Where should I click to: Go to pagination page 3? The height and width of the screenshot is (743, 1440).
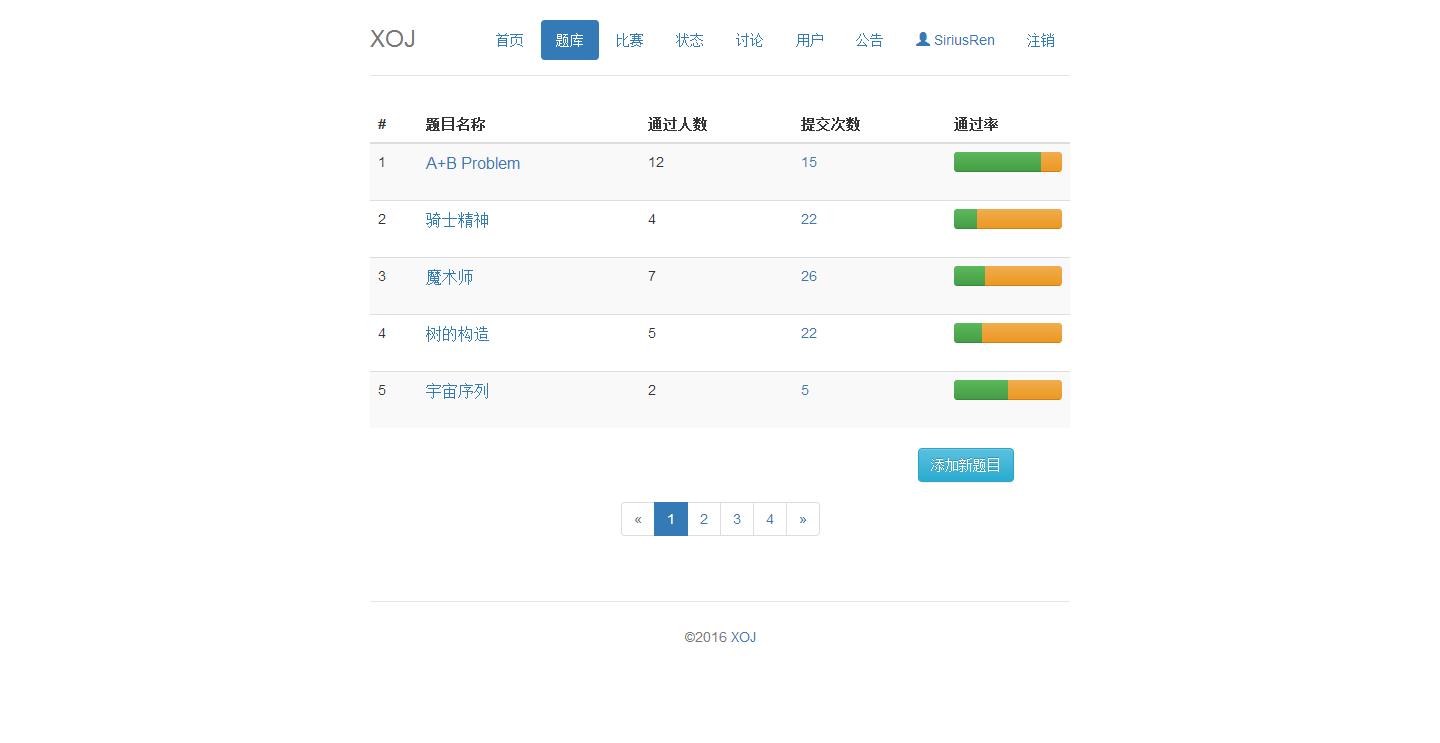(737, 519)
